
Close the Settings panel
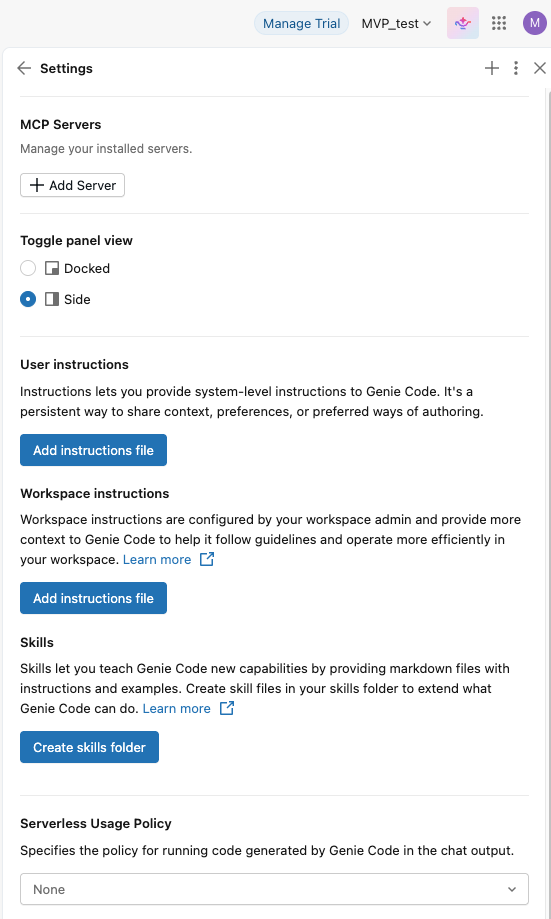pos(540,68)
